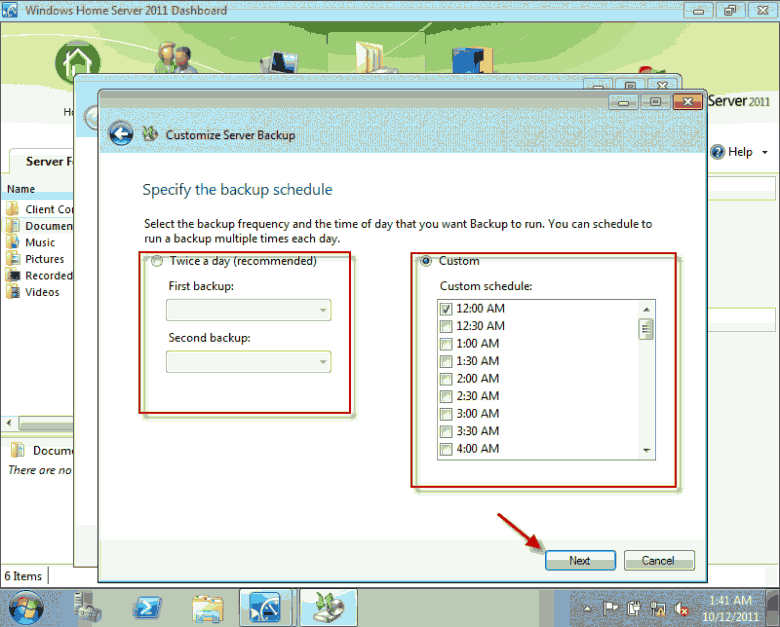The image size is (780, 627).
Task: Click the Help question mark icon
Action: (x=717, y=152)
